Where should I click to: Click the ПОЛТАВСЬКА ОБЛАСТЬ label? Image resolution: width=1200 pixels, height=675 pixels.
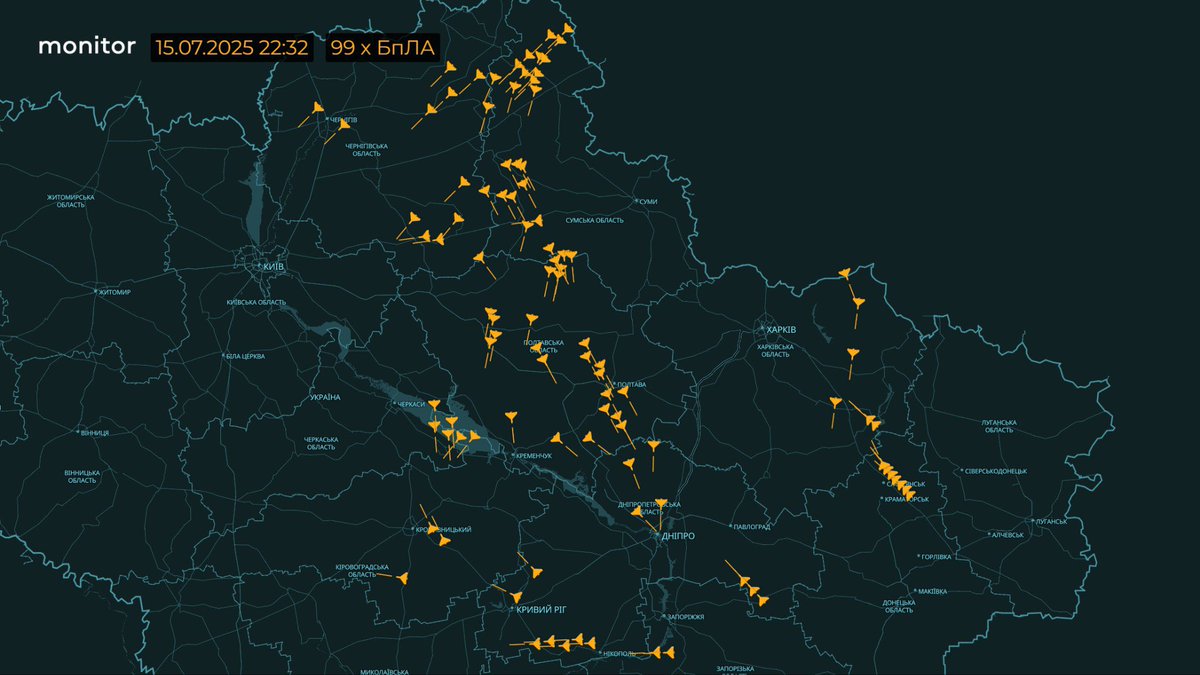coord(544,346)
